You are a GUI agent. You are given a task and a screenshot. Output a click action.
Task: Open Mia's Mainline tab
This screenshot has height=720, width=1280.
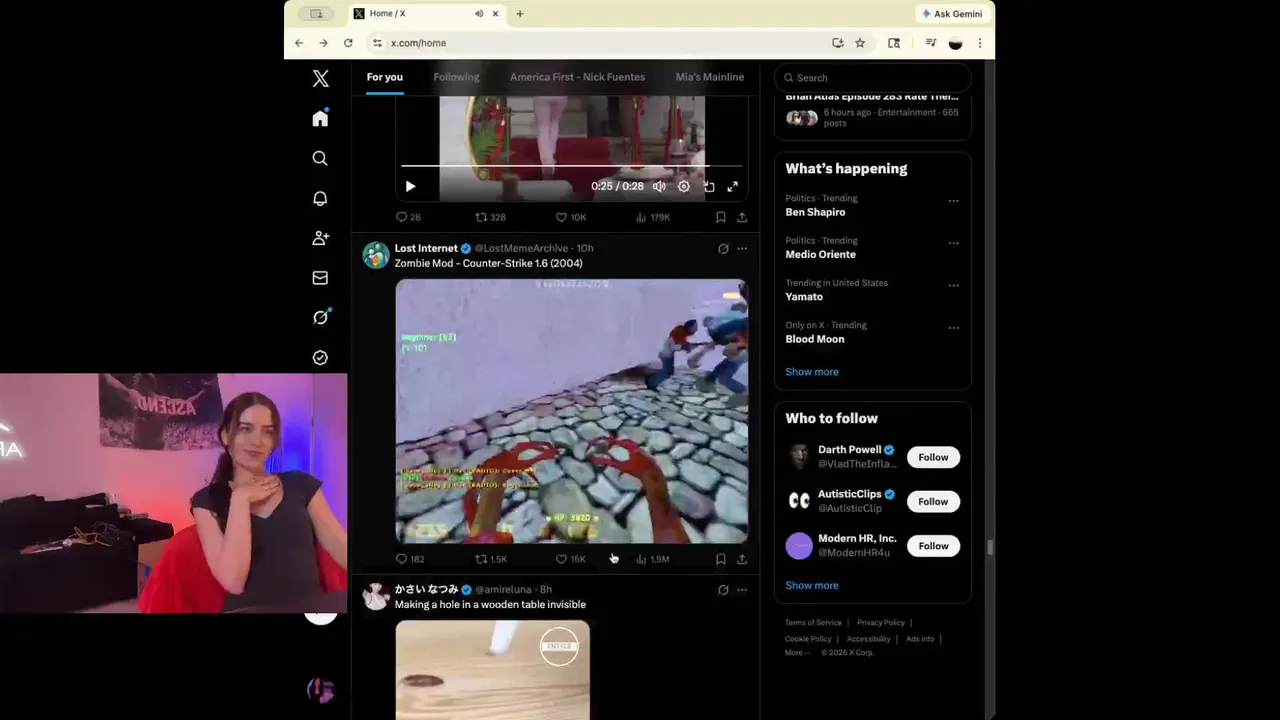click(x=709, y=77)
